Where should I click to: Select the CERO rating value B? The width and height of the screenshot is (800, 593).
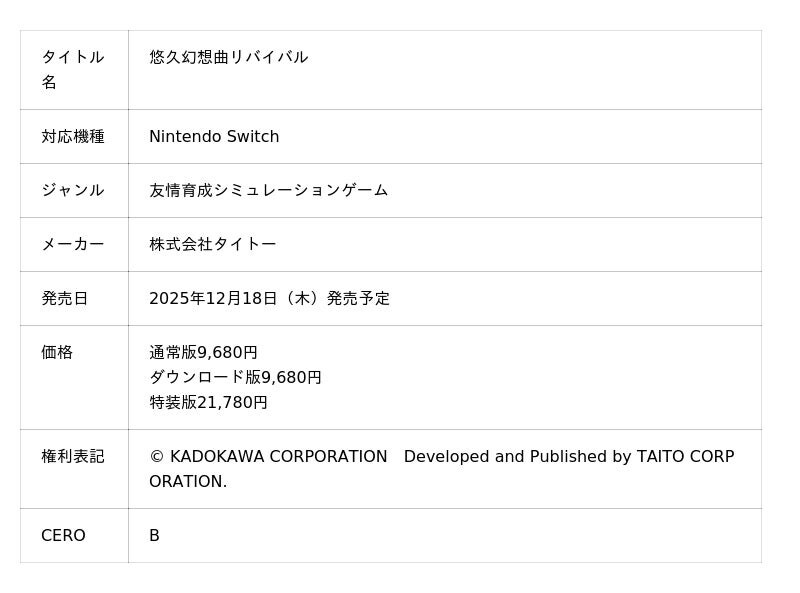154,536
